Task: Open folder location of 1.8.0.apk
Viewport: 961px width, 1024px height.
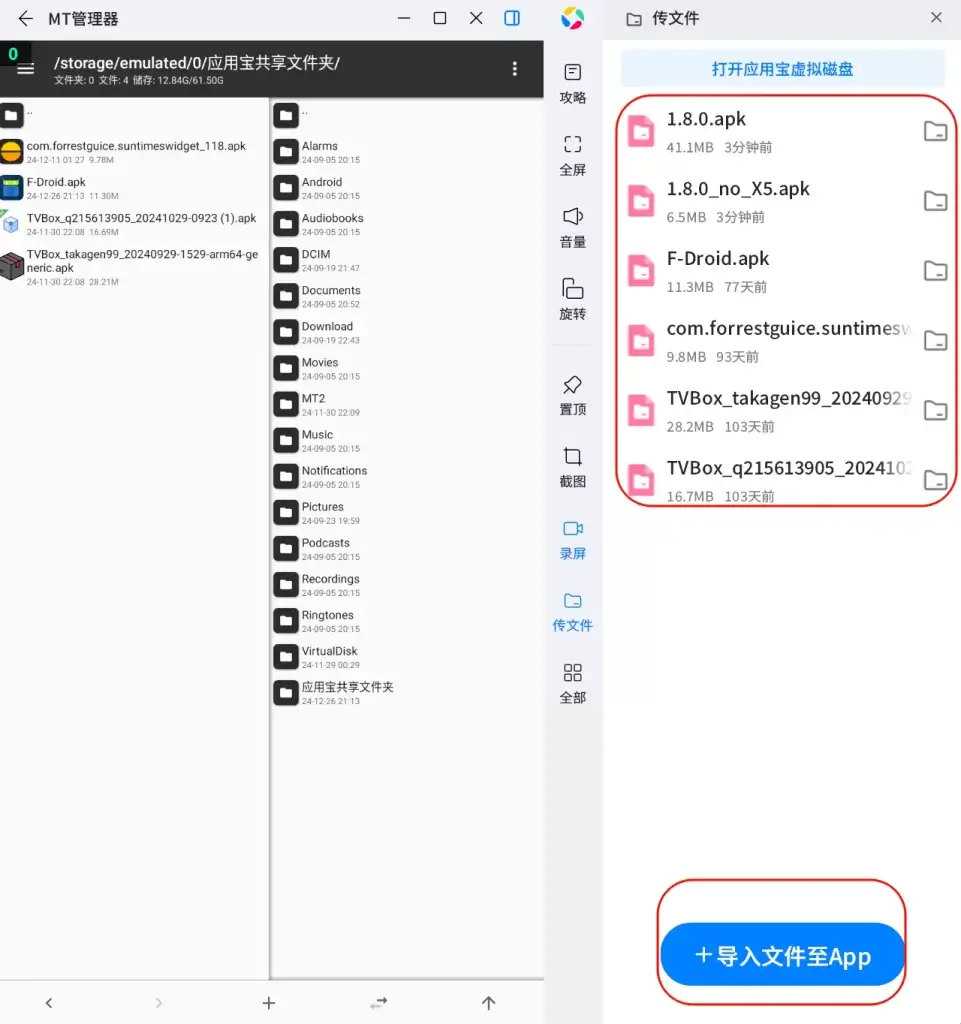Action: tap(935, 131)
